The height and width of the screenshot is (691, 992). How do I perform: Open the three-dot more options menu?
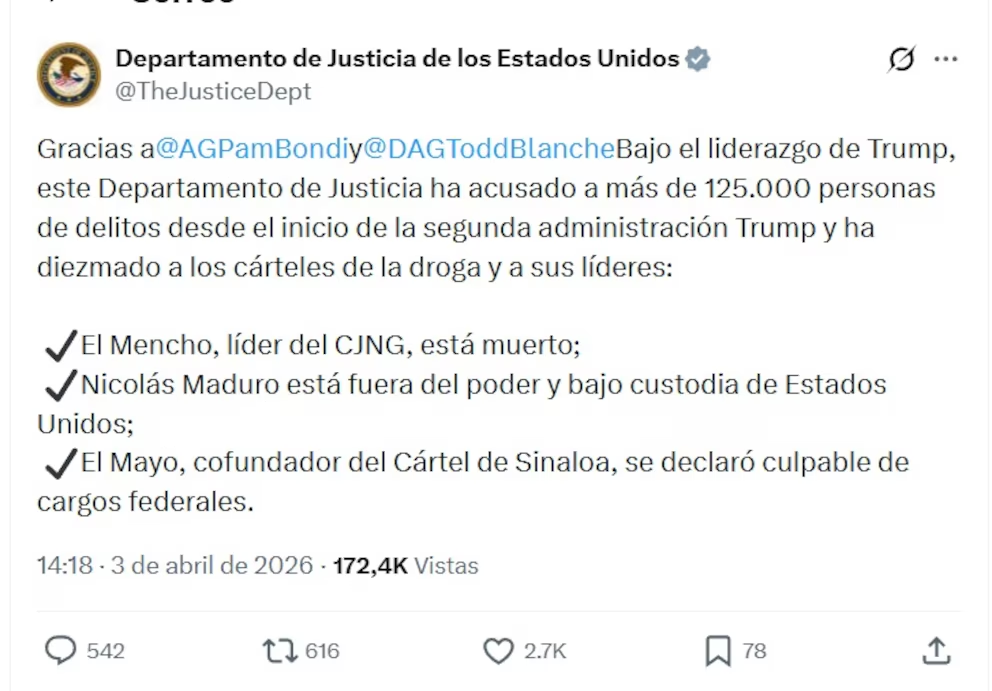[945, 60]
